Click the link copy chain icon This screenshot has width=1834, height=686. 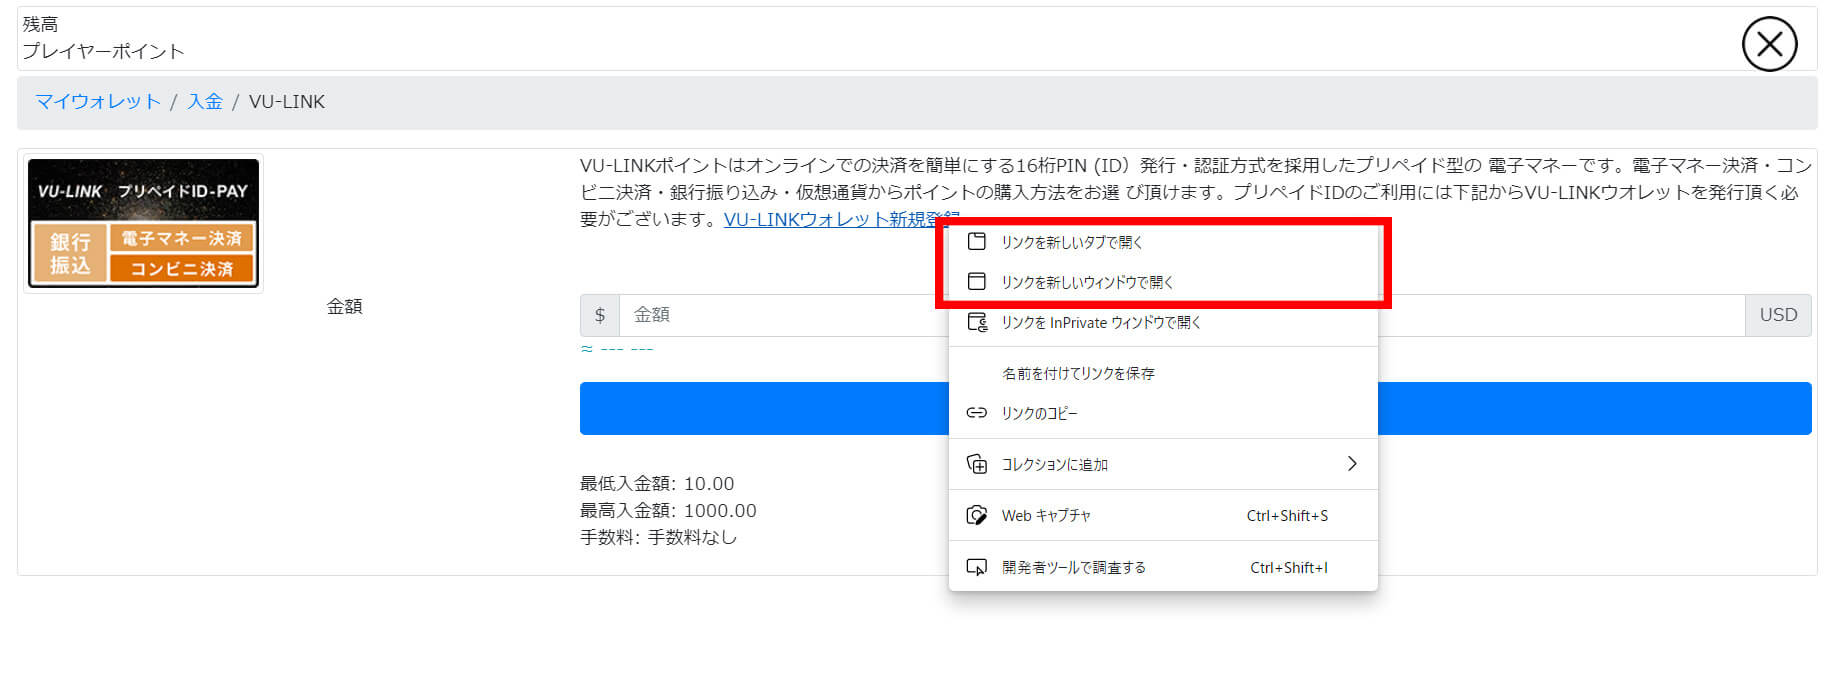[x=977, y=413]
